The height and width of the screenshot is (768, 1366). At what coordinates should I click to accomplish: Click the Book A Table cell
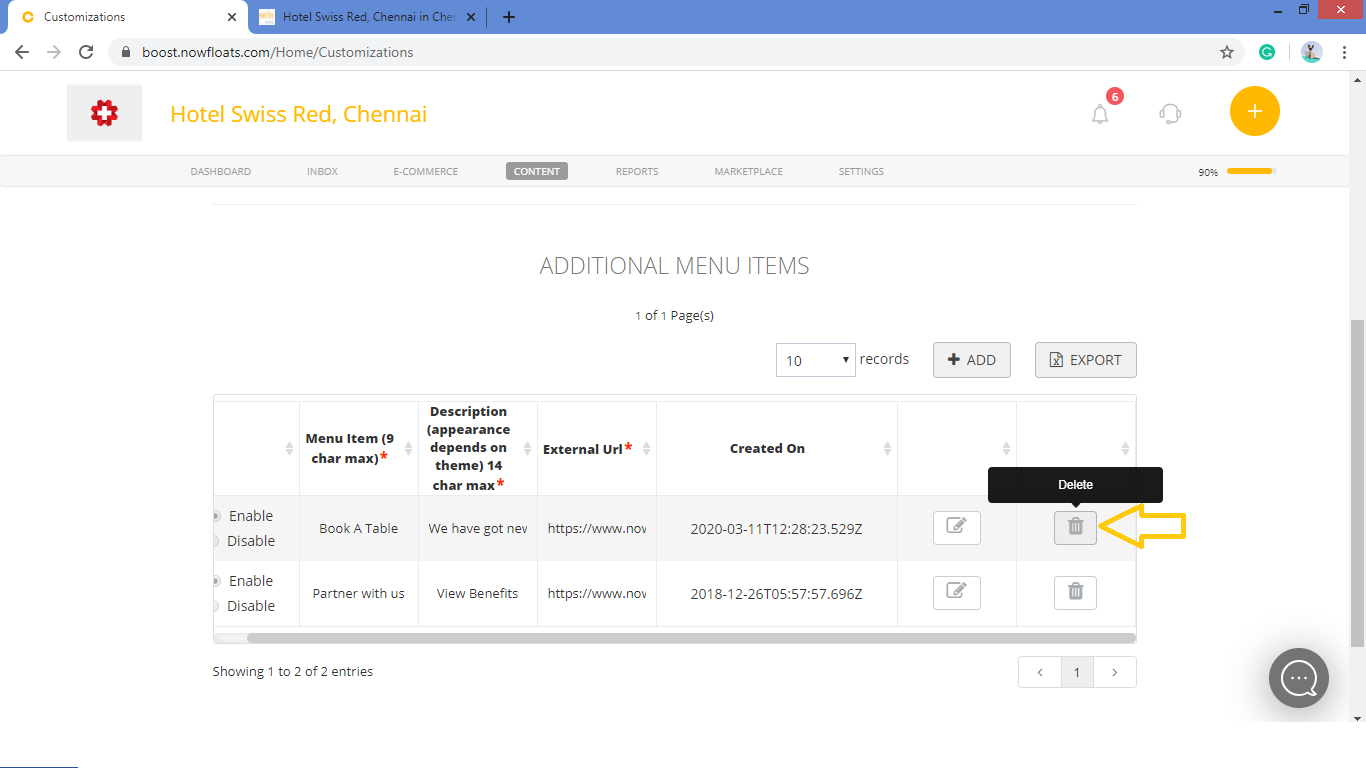[x=359, y=528]
